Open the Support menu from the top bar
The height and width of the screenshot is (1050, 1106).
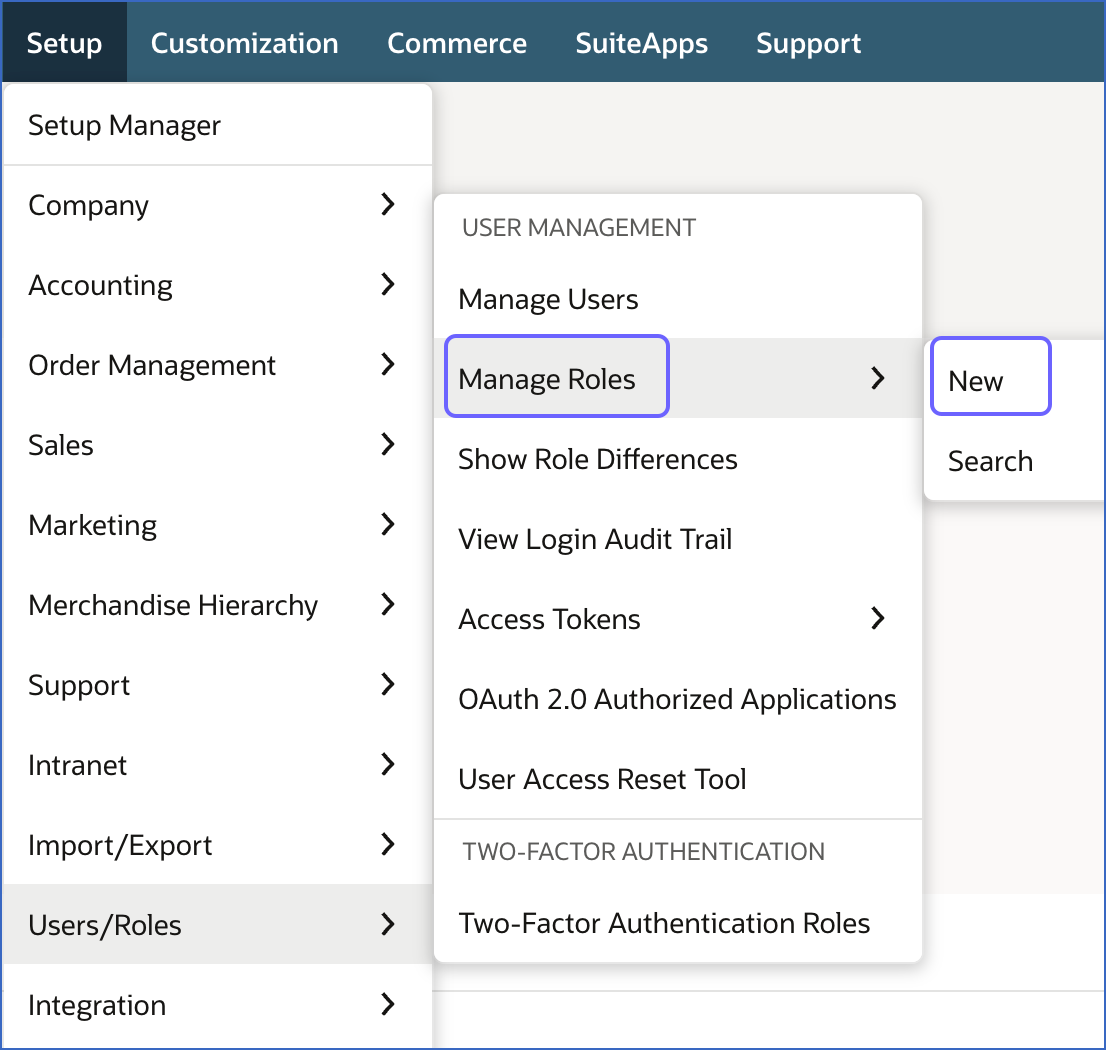808,42
